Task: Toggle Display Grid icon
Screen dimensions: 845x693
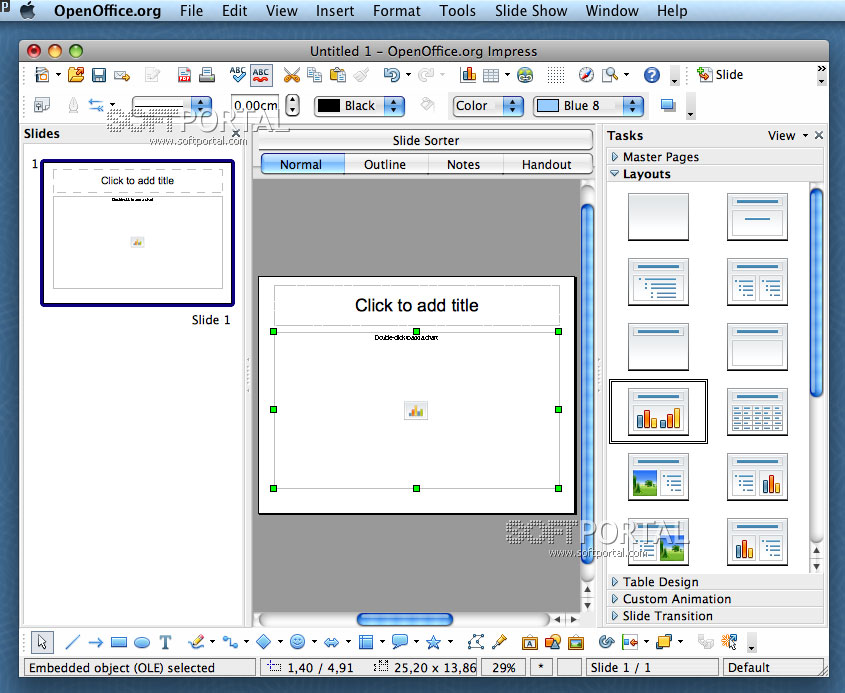Action: (556, 75)
